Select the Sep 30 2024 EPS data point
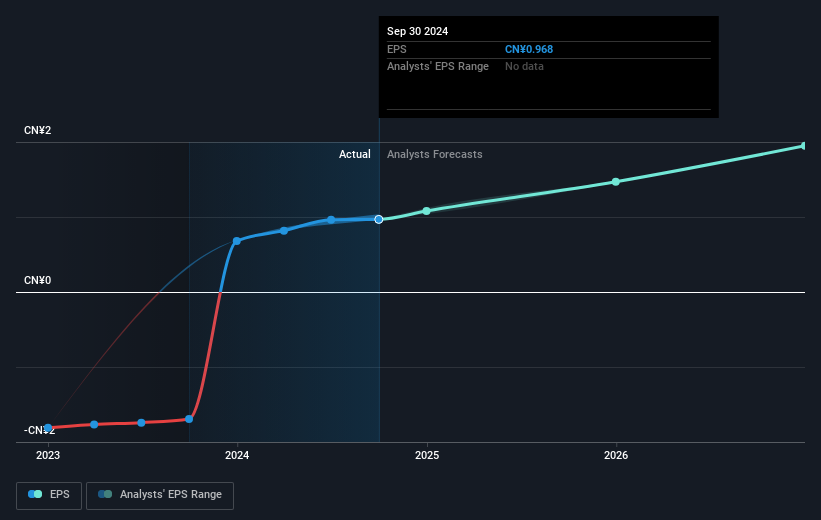This screenshot has height=520, width=821. coord(379,219)
